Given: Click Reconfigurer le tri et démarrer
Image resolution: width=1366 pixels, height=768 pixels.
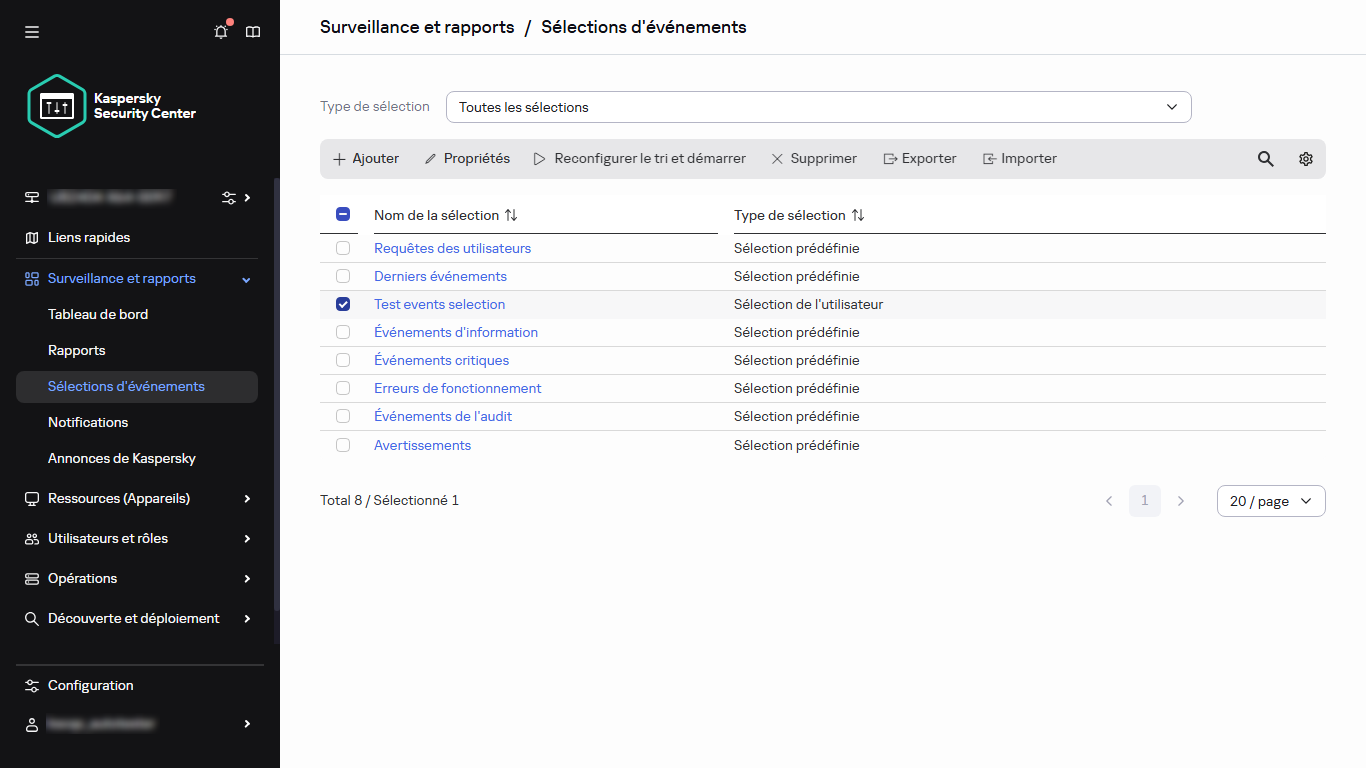Looking at the screenshot, I should (x=640, y=158).
